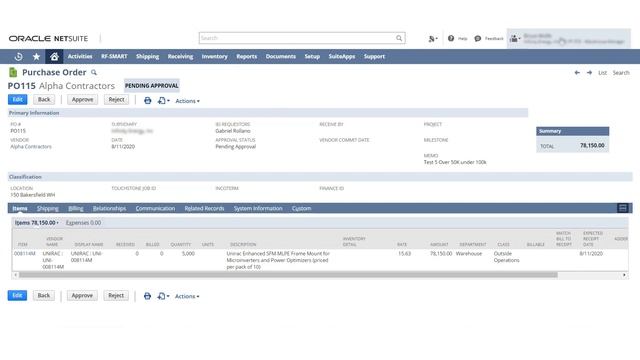Image resolution: width=640 pixels, height=360 pixels.
Task: Click the user role icon in the header
Action: (515, 39)
